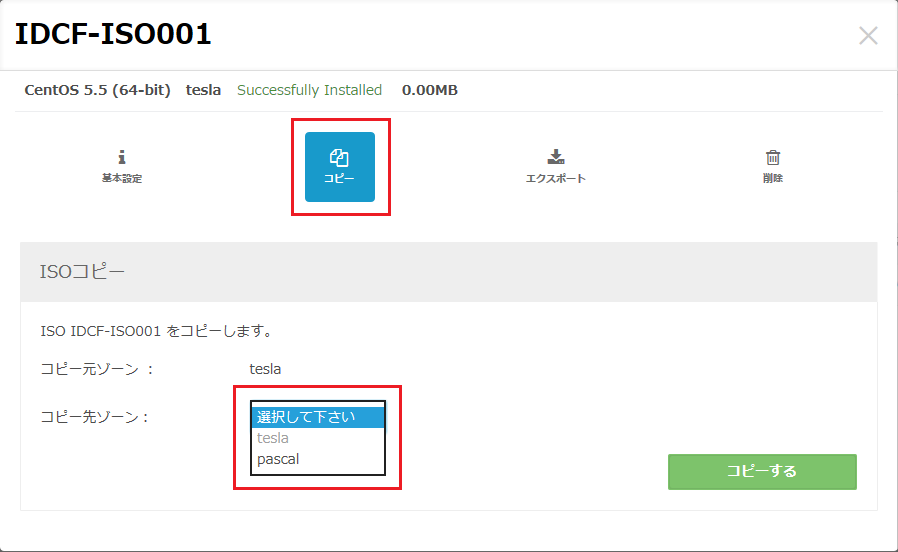Image resolution: width=898 pixels, height=552 pixels.
Task: Close the IDCF-ISO001 dialog with the X
Action: pos(868,36)
